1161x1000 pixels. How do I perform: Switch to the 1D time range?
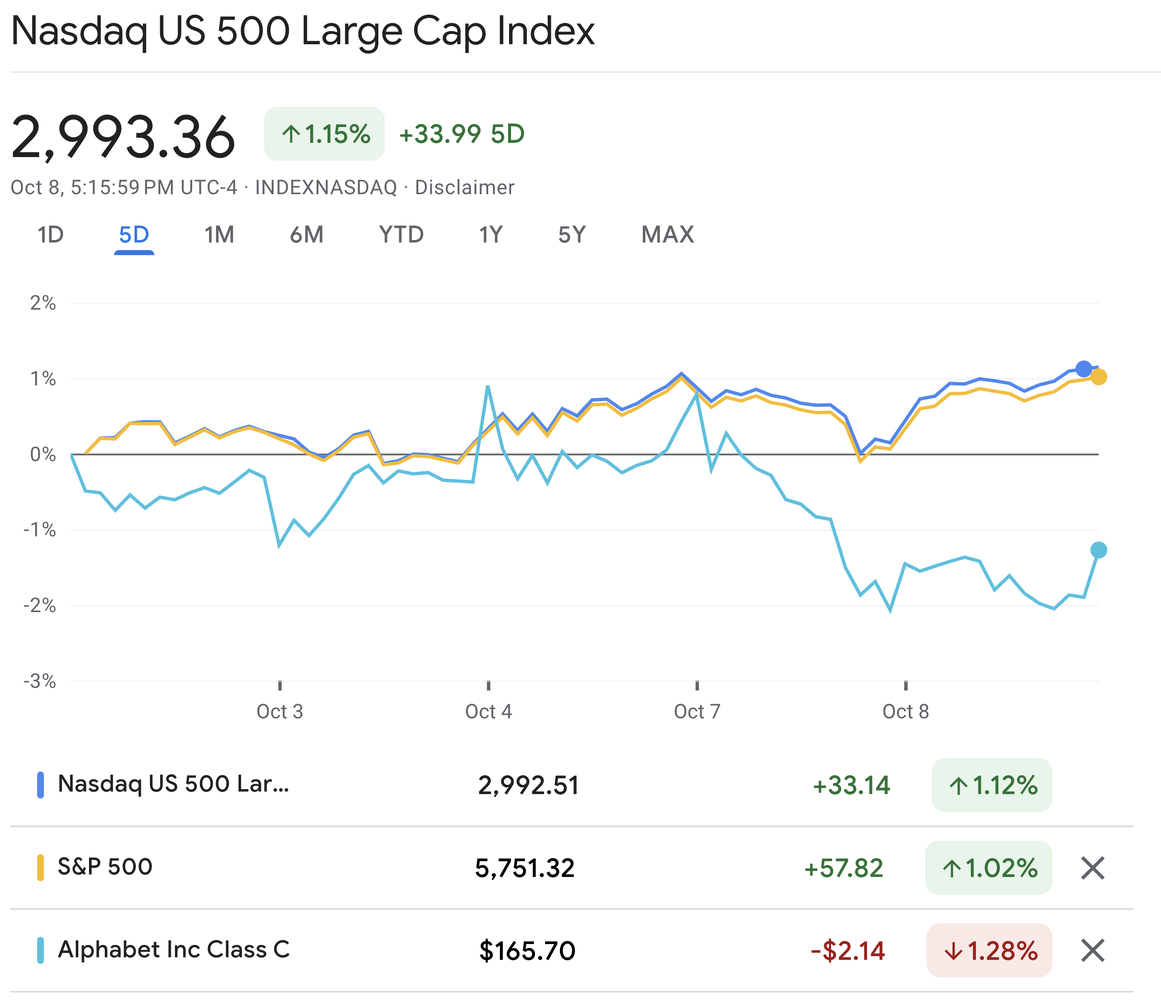pos(51,235)
